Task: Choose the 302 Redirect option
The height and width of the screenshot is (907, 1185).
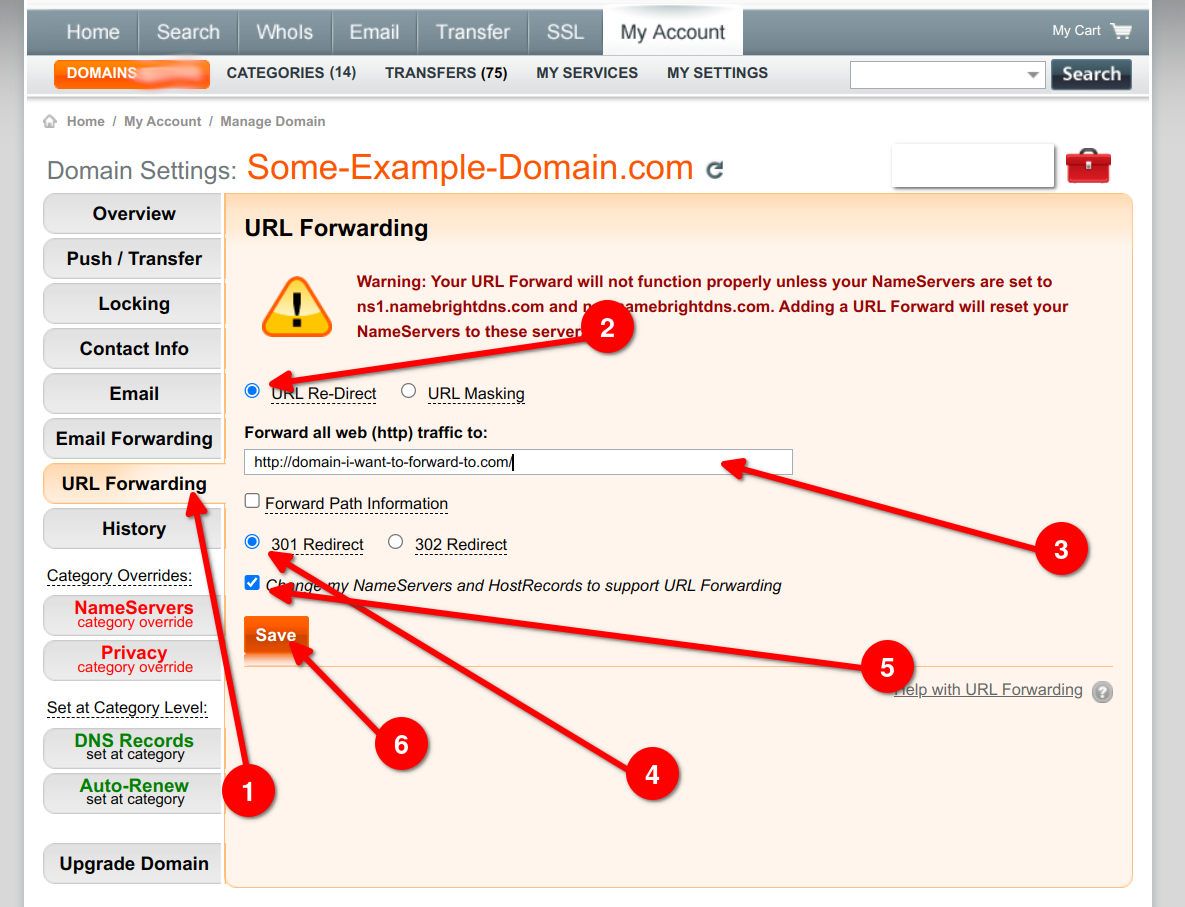Action: pyautogui.click(x=396, y=542)
